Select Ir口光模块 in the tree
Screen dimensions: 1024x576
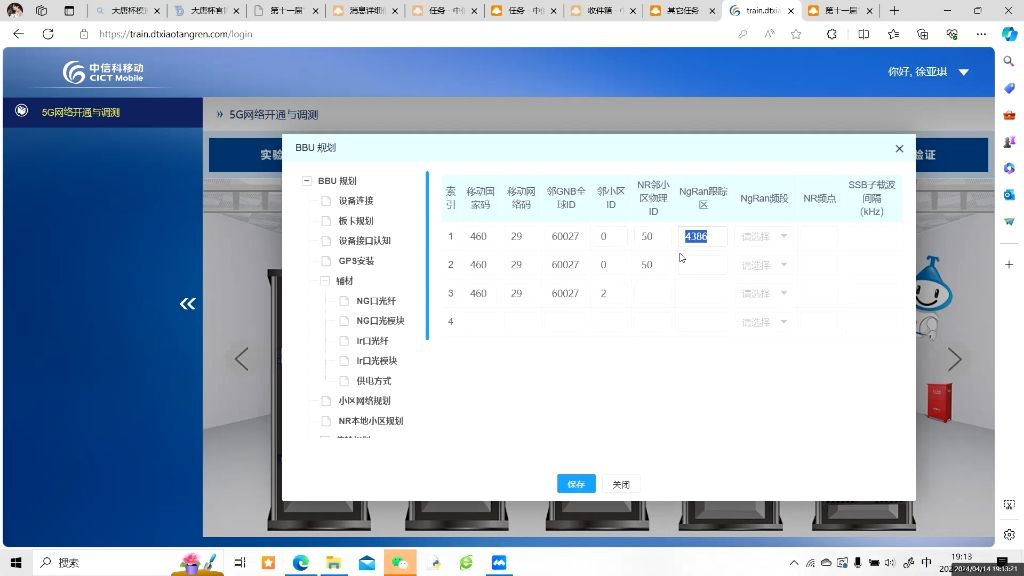click(376, 360)
